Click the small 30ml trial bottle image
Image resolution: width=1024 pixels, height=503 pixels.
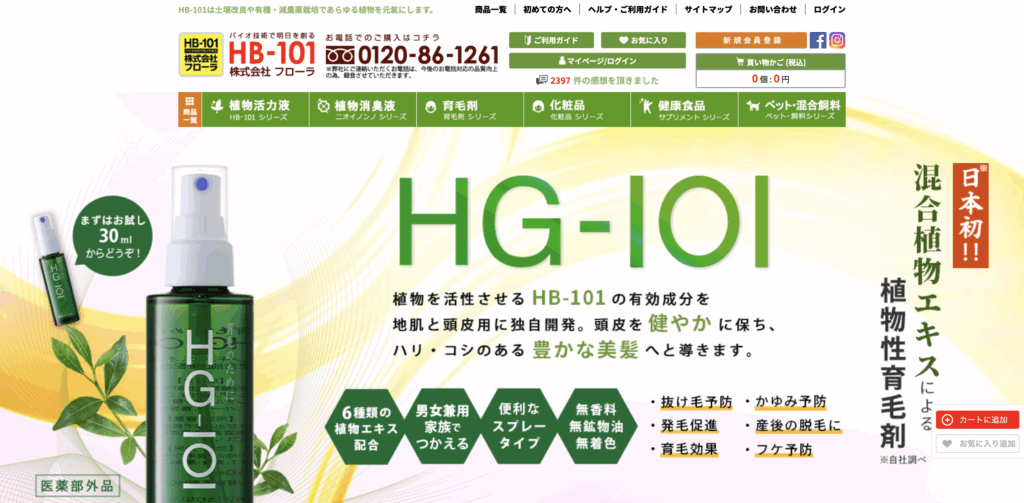click(56, 268)
